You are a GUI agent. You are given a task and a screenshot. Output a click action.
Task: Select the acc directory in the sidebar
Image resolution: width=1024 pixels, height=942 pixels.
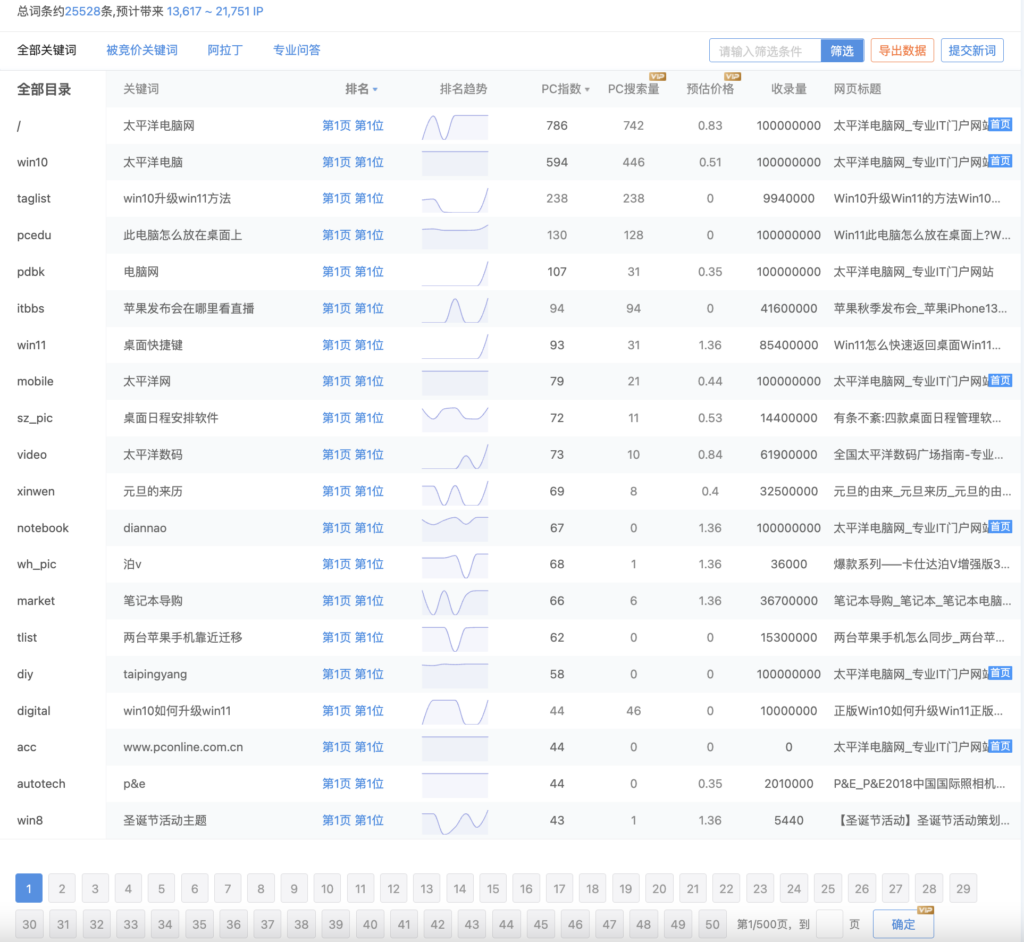click(x=27, y=747)
